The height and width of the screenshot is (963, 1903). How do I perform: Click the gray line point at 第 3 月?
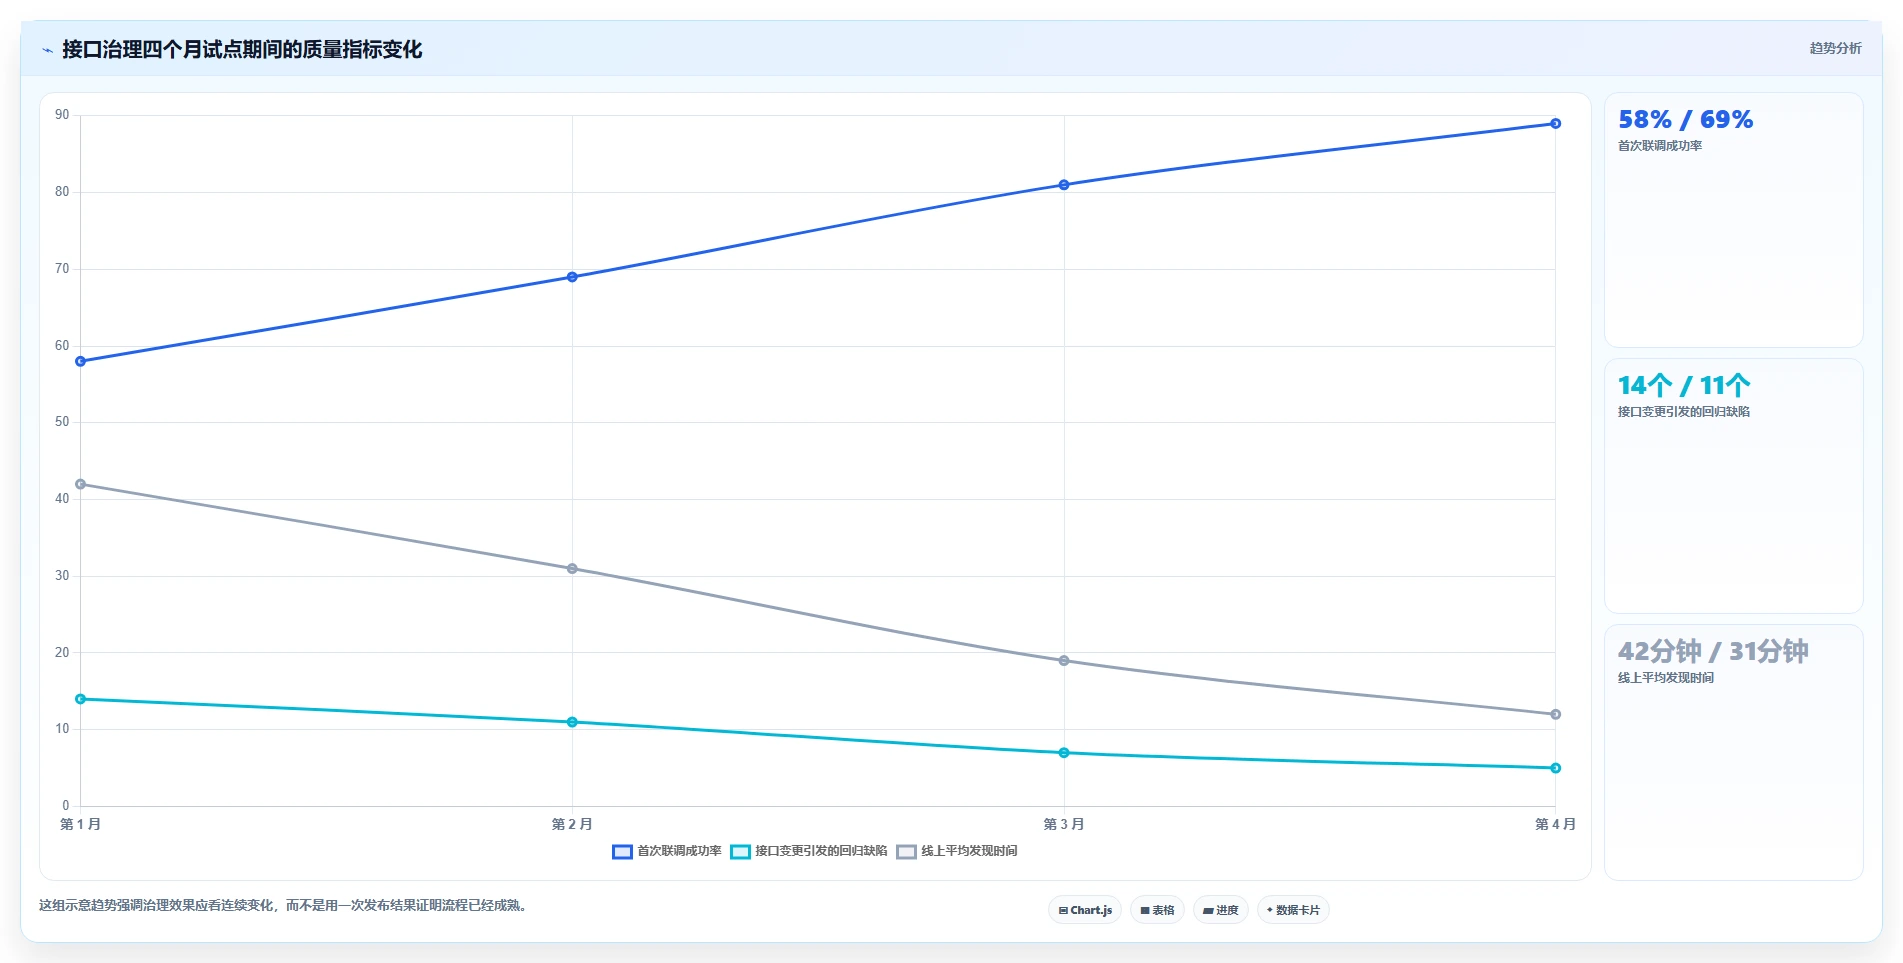(1064, 661)
